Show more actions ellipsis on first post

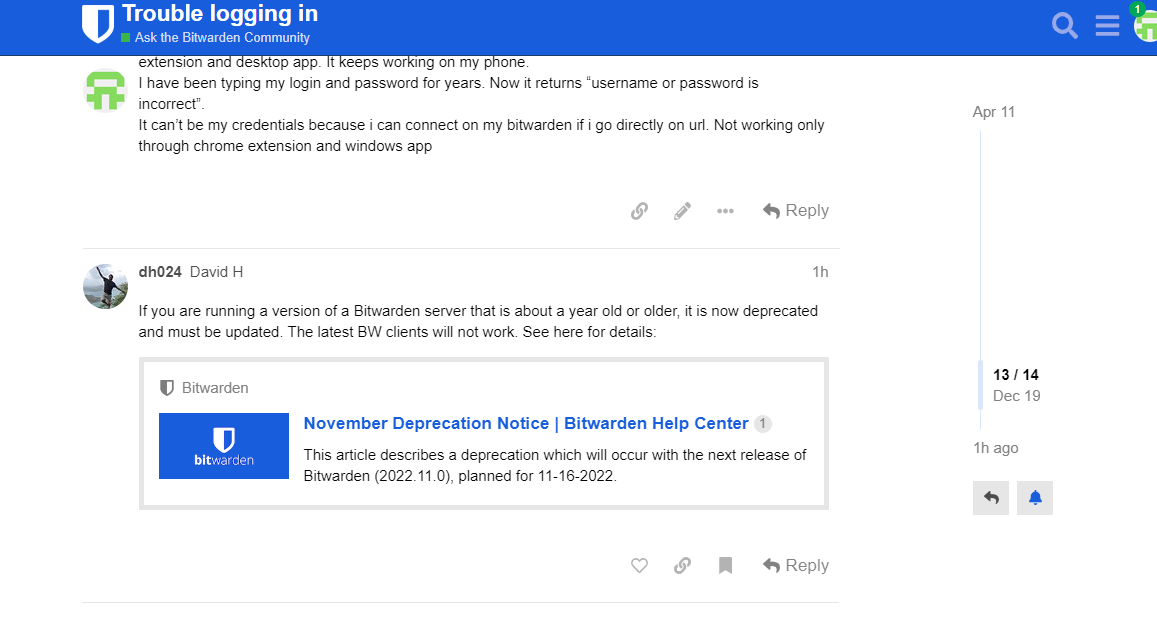[x=725, y=211]
